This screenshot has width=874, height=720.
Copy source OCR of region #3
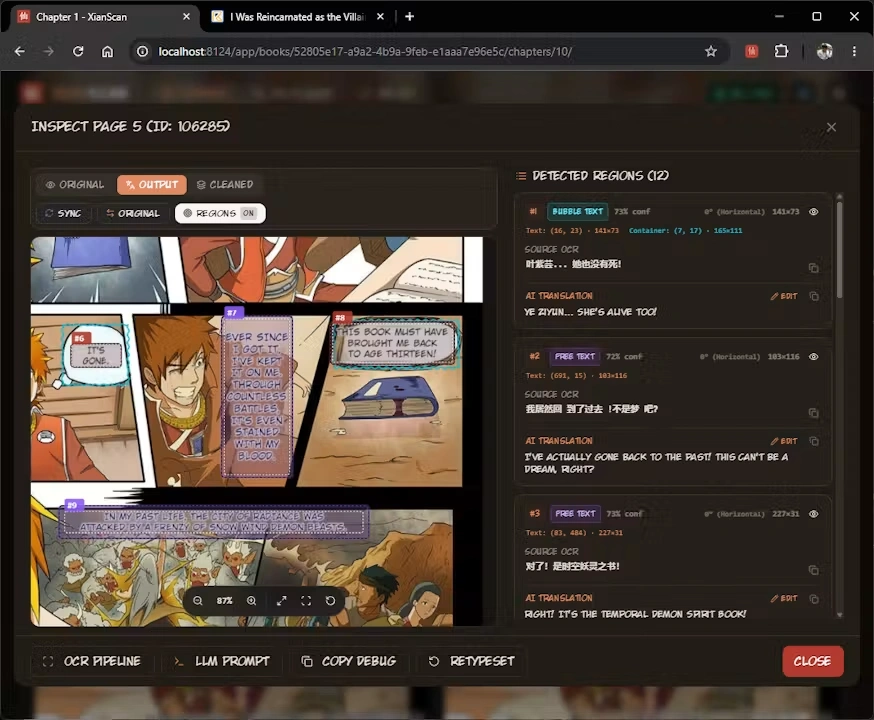[x=814, y=570]
